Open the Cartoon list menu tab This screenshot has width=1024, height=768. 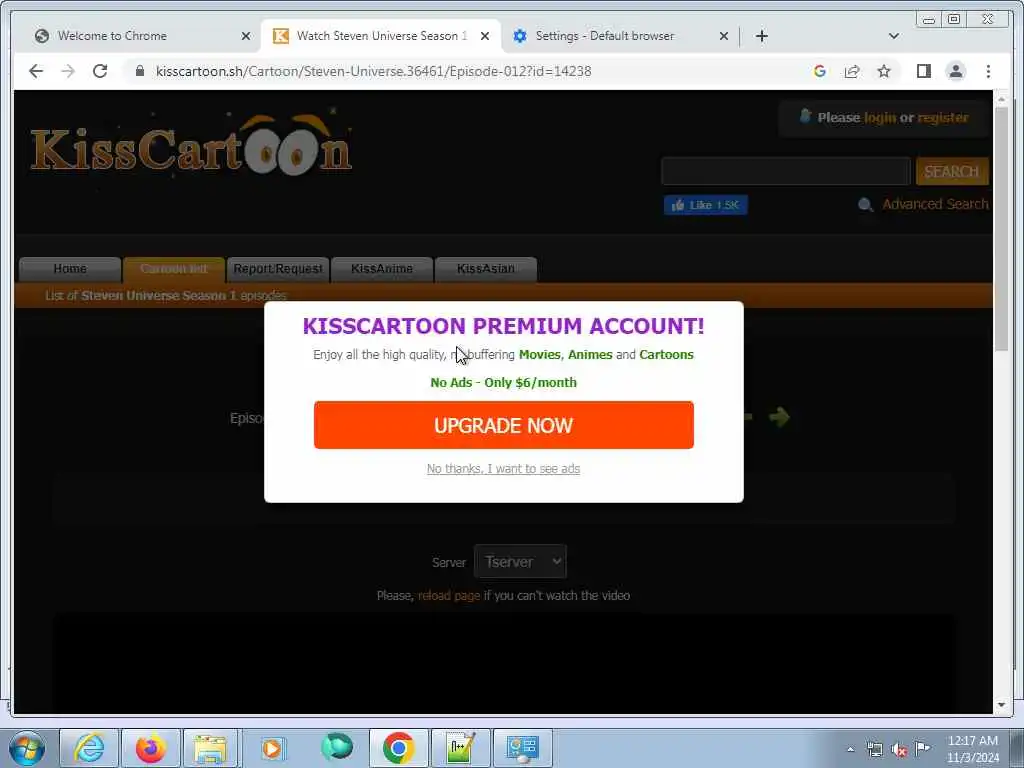point(174,269)
